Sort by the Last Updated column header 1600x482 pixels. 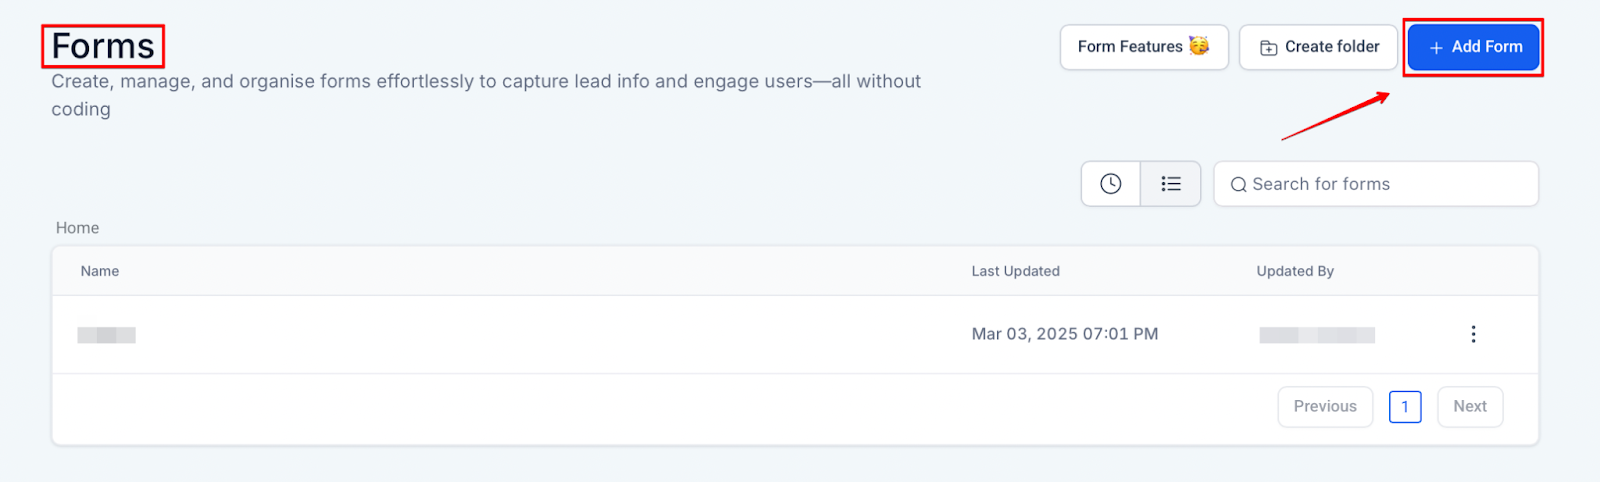point(1015,271)
